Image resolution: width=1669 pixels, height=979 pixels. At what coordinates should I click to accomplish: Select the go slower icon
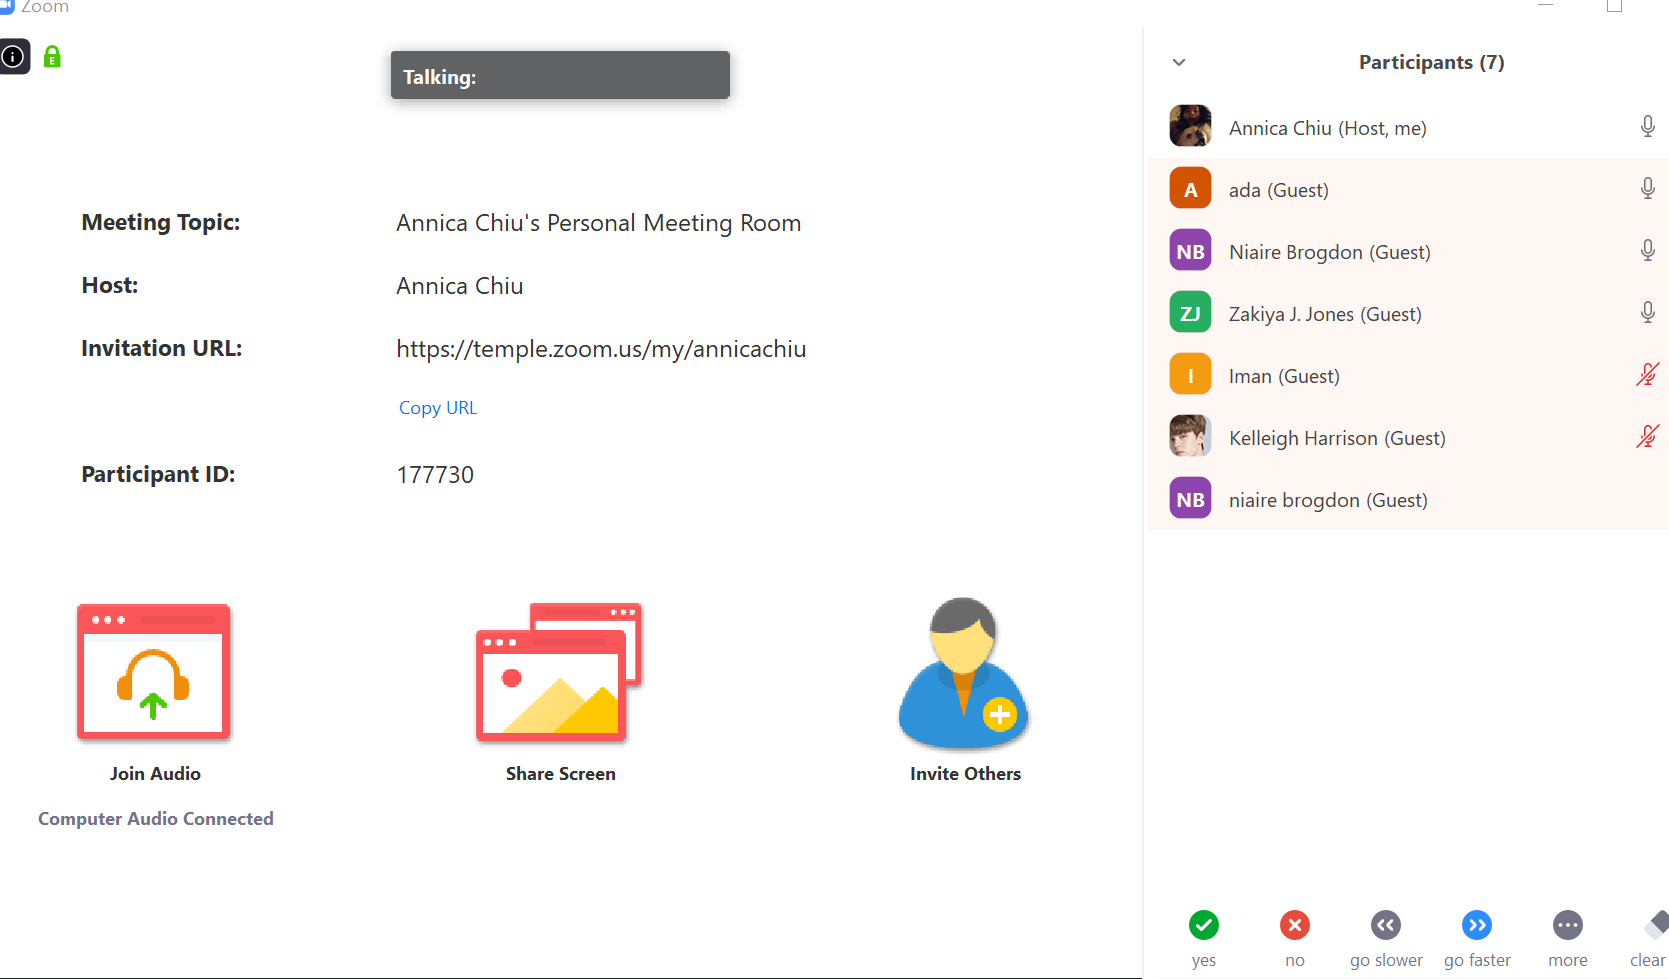[1385, 925]
